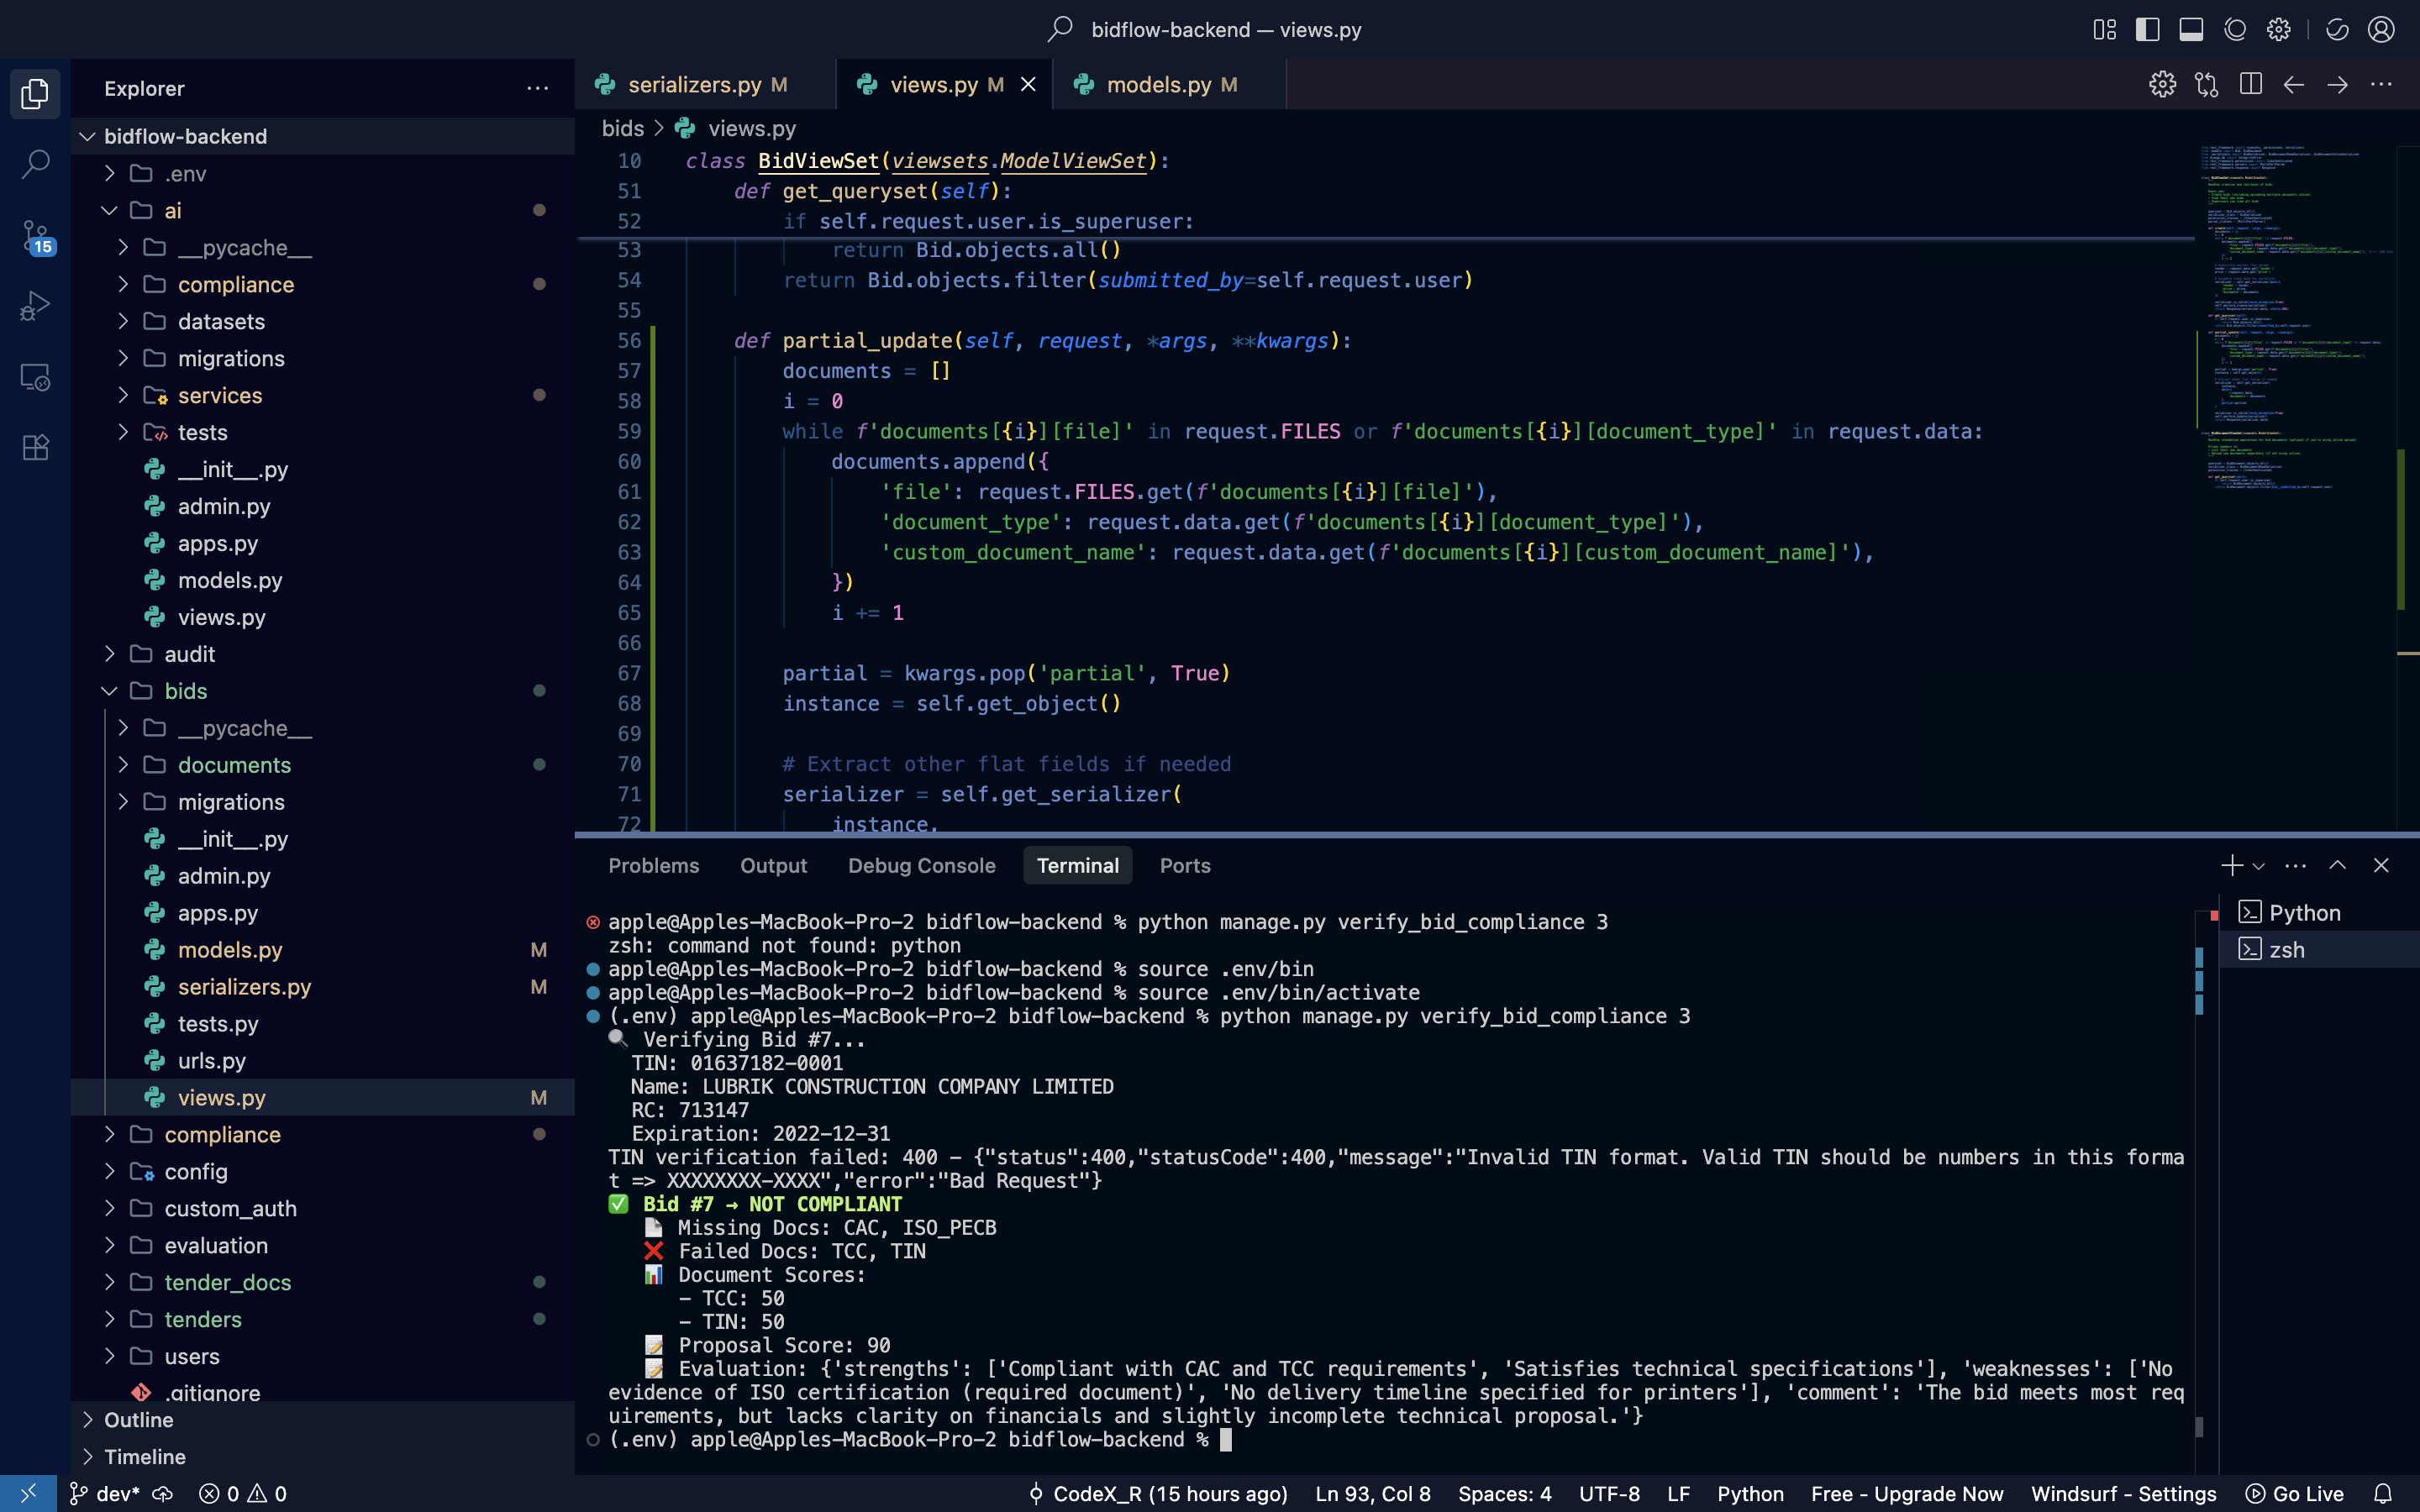Toggle the bottom panel visibility
Viewport: 2420px width, 1512px height.
(x=2191, y=29)
